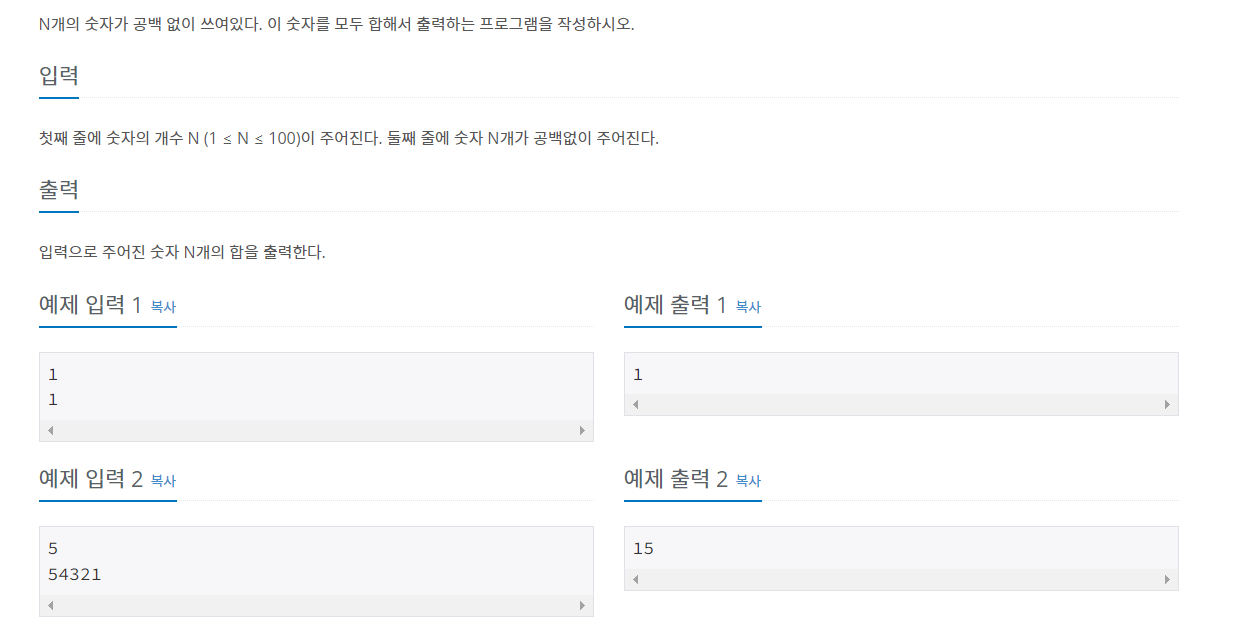Select the text box showing 54321
The image size is (1248, 628).
(x=316, y=558)
